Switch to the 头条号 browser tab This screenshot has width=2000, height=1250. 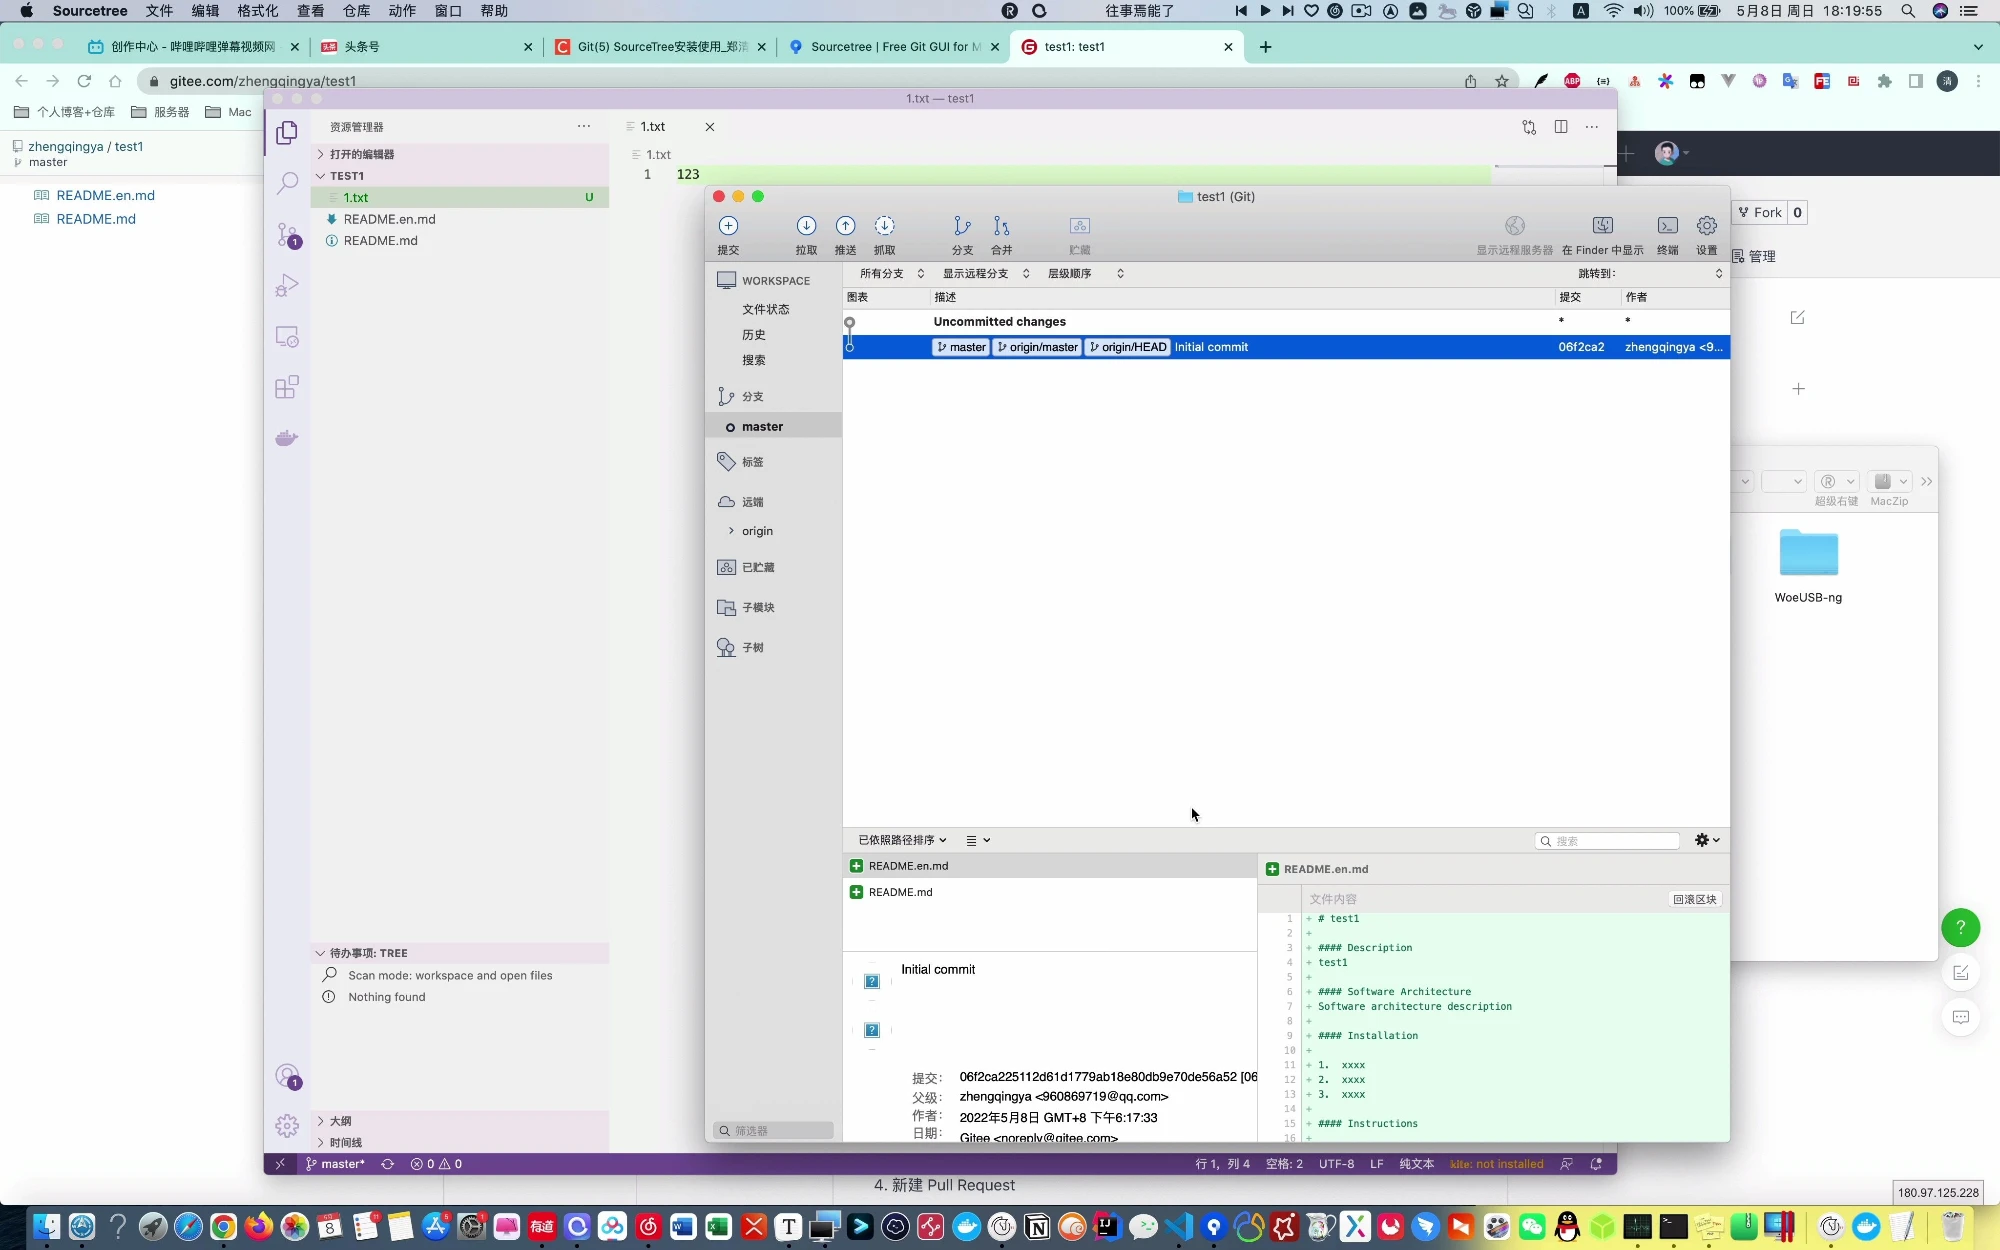coord(427,47)
